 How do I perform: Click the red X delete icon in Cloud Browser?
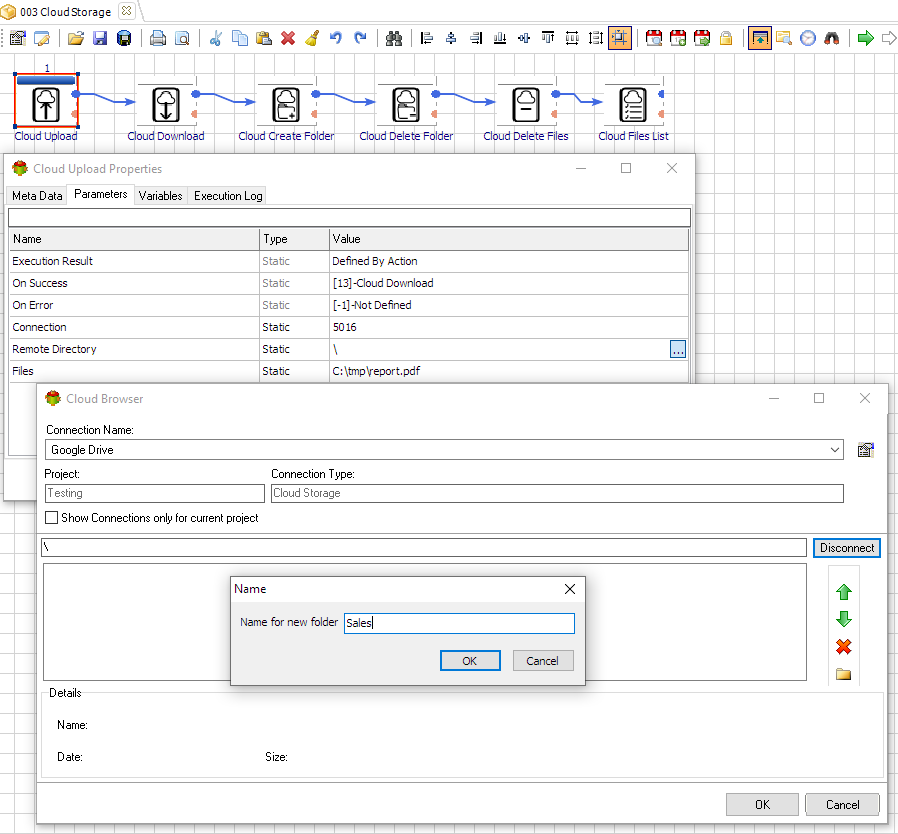(x=844, y=647)
